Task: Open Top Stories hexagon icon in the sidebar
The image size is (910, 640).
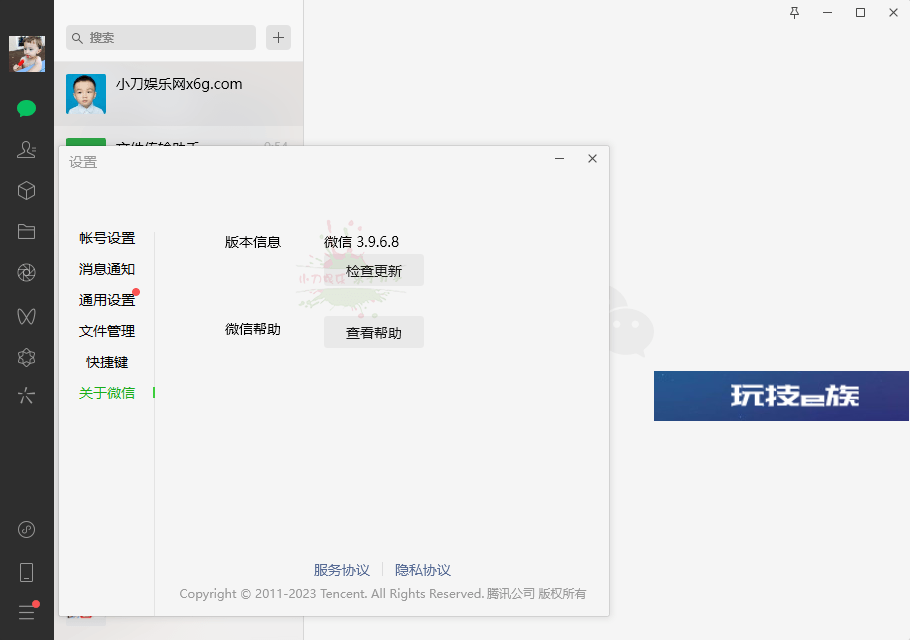Action: tap(27, 357)
